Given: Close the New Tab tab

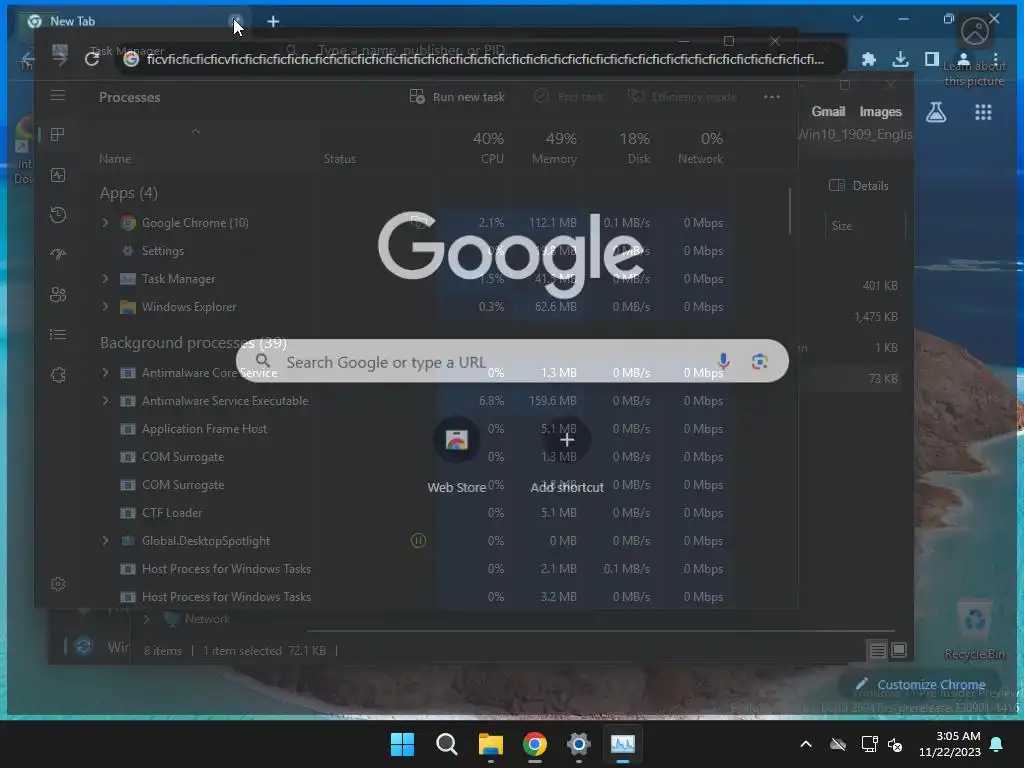Looking at the screenshot, I should coord(236,21).
